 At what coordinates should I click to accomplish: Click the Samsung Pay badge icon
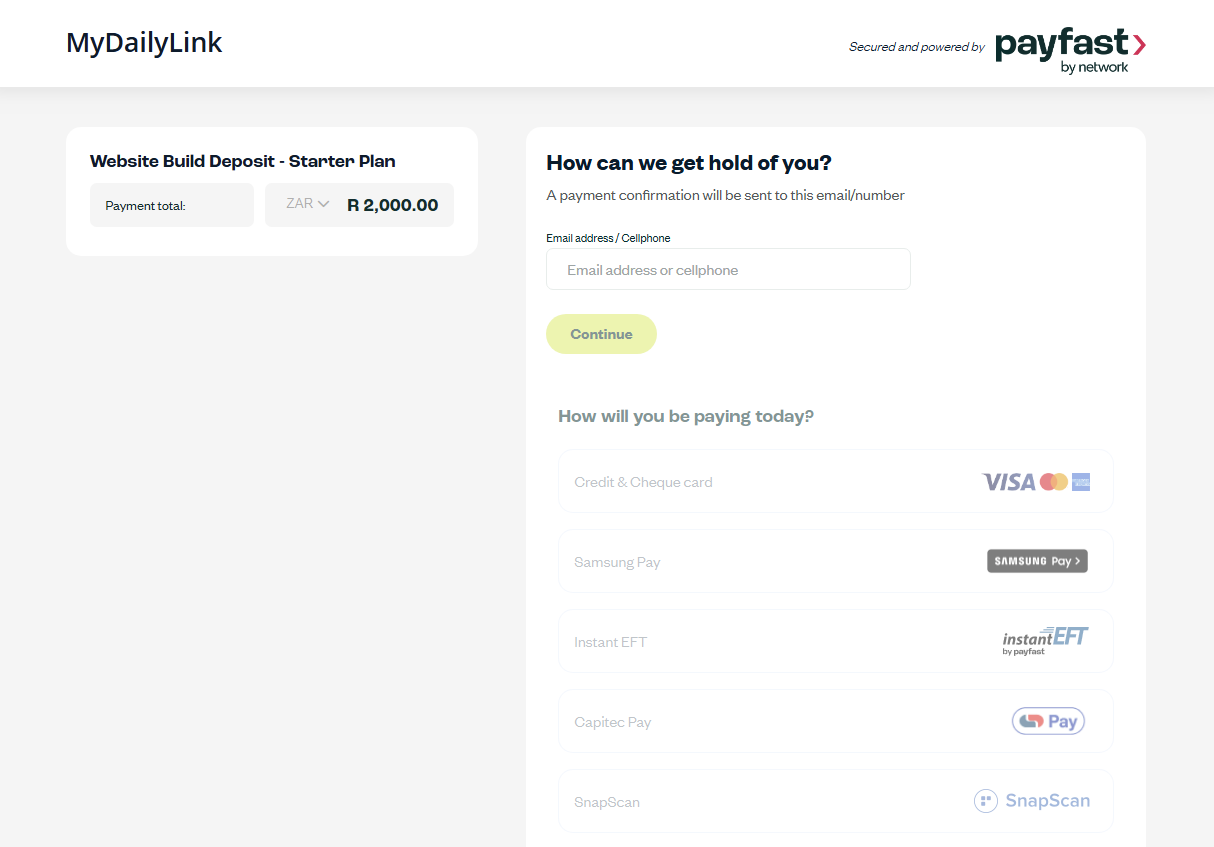point(1037,561)
